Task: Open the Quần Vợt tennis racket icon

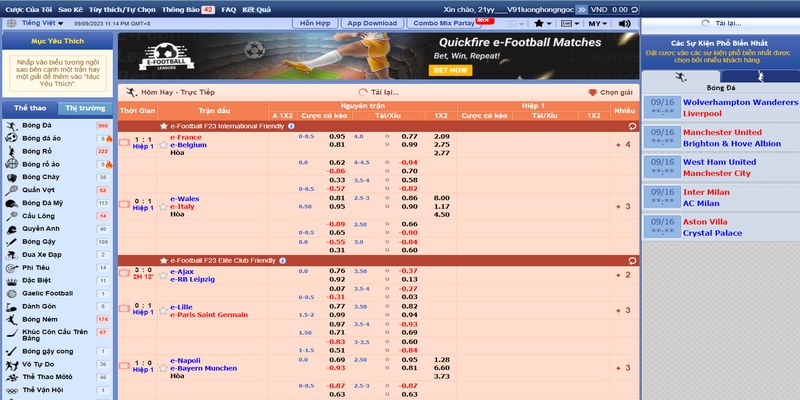Action: tap(11, 190)
